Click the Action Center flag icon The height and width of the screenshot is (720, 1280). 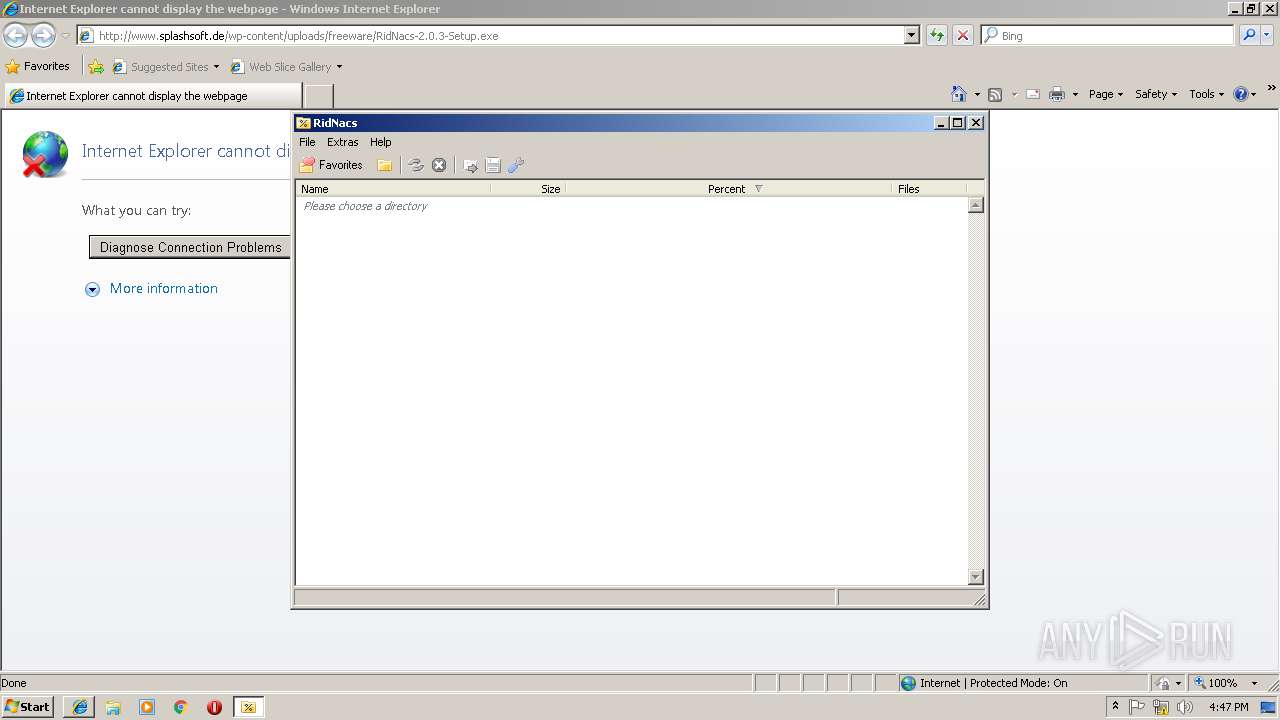(1137, 707)
